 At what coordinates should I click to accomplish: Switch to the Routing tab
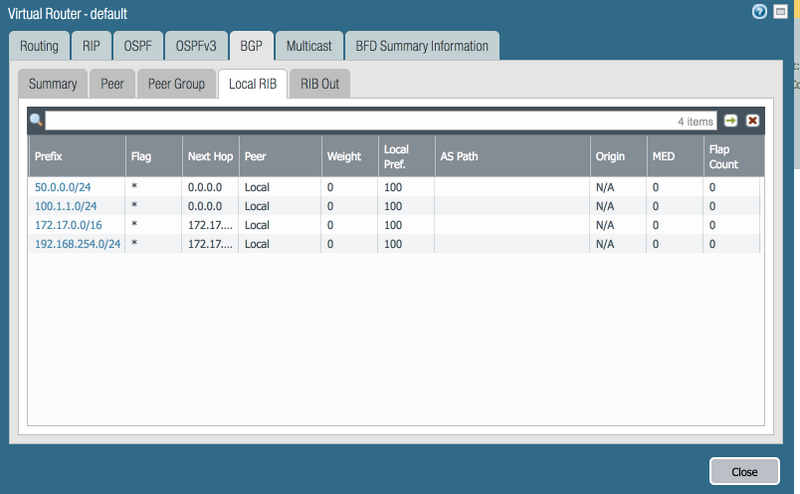tap(38, 46)
